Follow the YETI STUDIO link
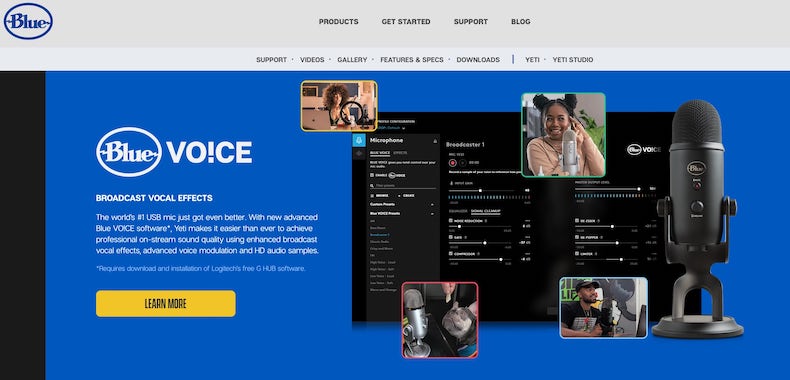 (x=572, y=59)
